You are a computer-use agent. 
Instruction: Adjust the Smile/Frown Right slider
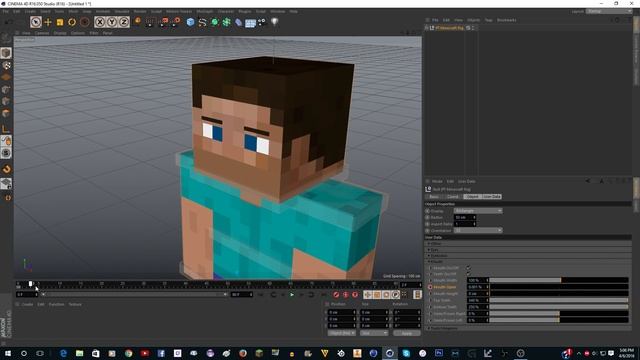point(559,314)
